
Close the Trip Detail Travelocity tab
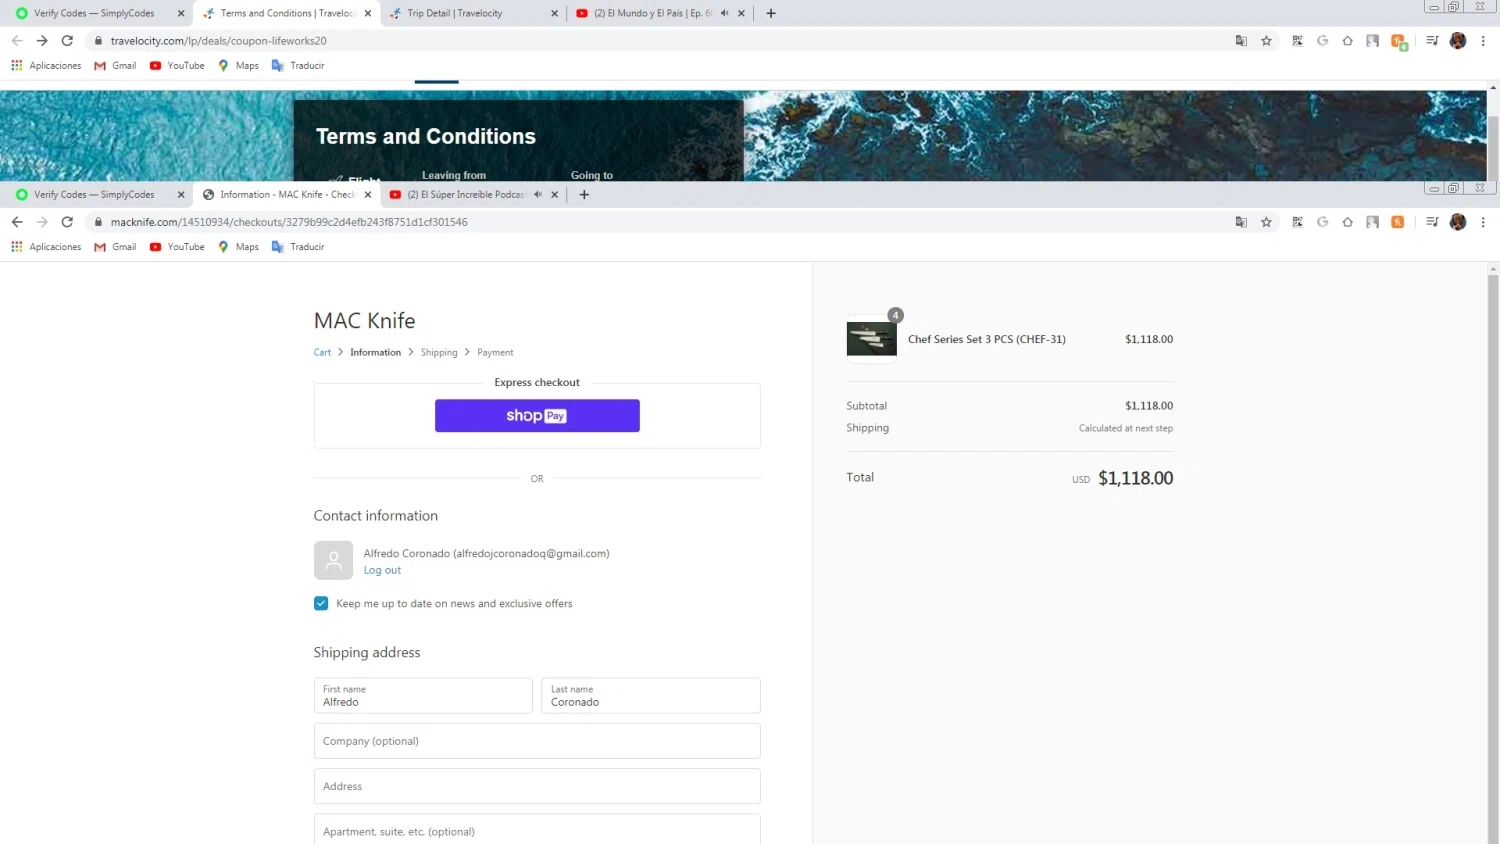(x=555, y=13)
